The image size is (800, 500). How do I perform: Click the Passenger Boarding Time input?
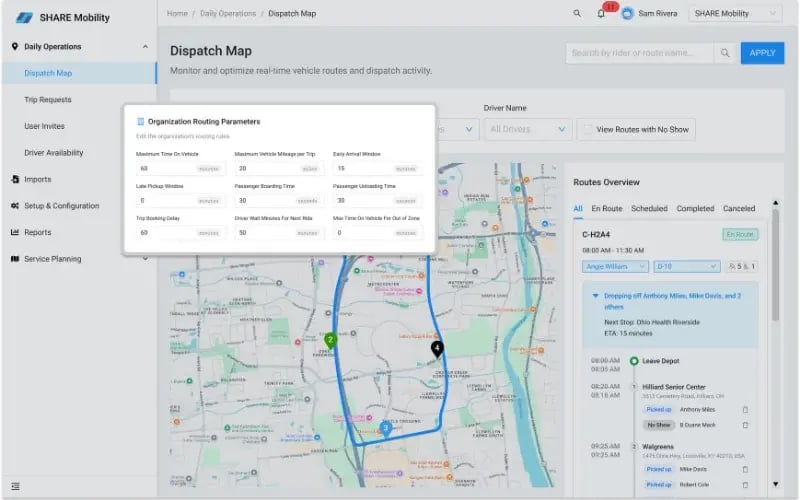click(279, 201)
